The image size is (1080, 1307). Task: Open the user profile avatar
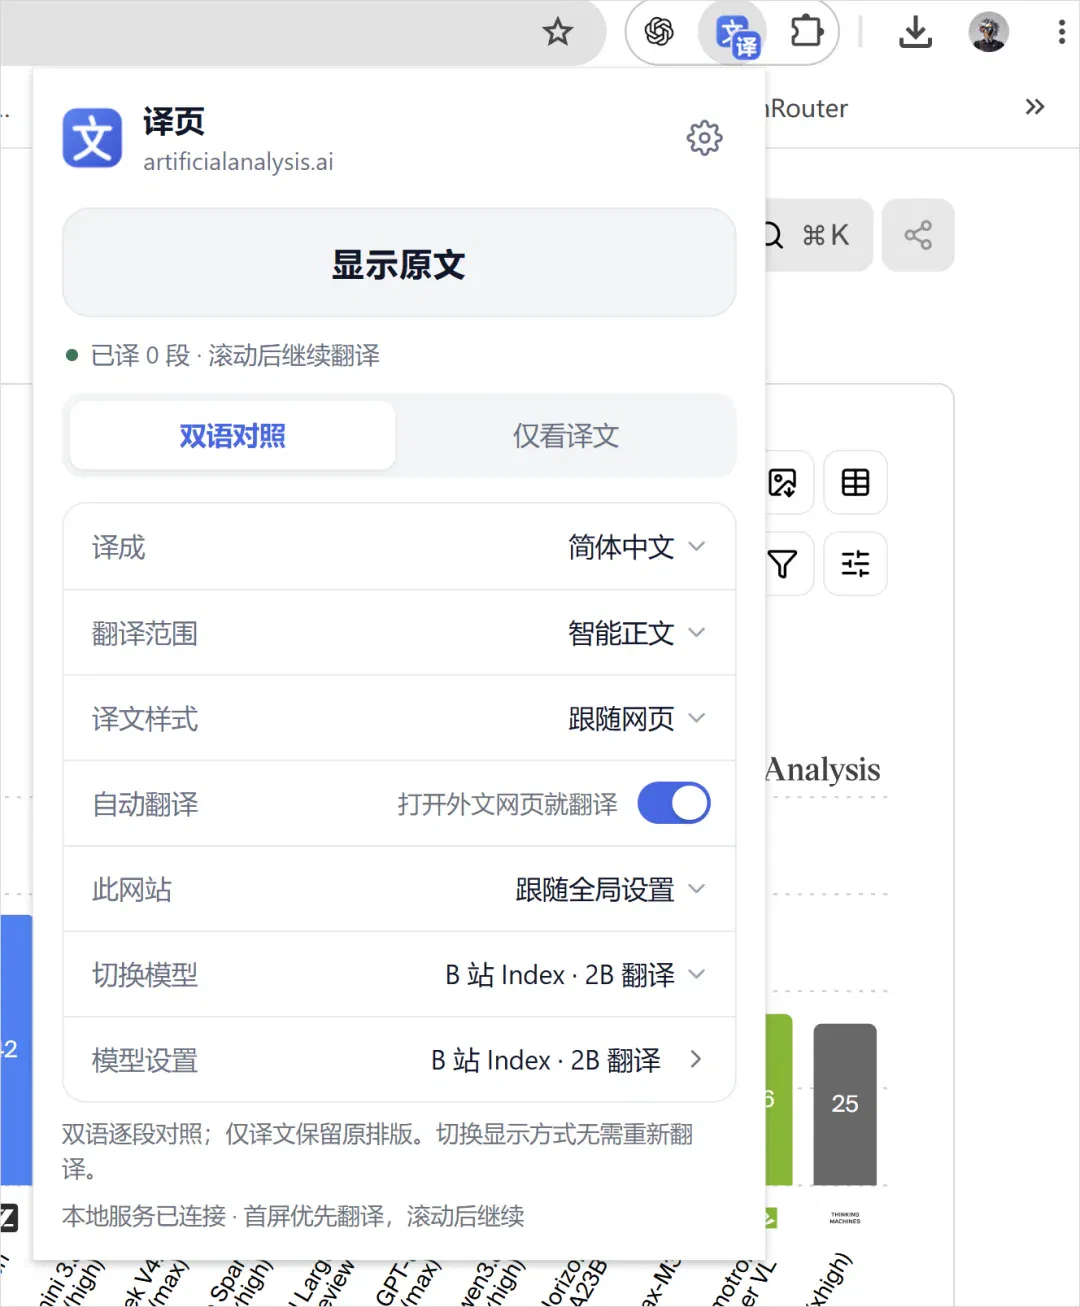[x=988, y=32]
